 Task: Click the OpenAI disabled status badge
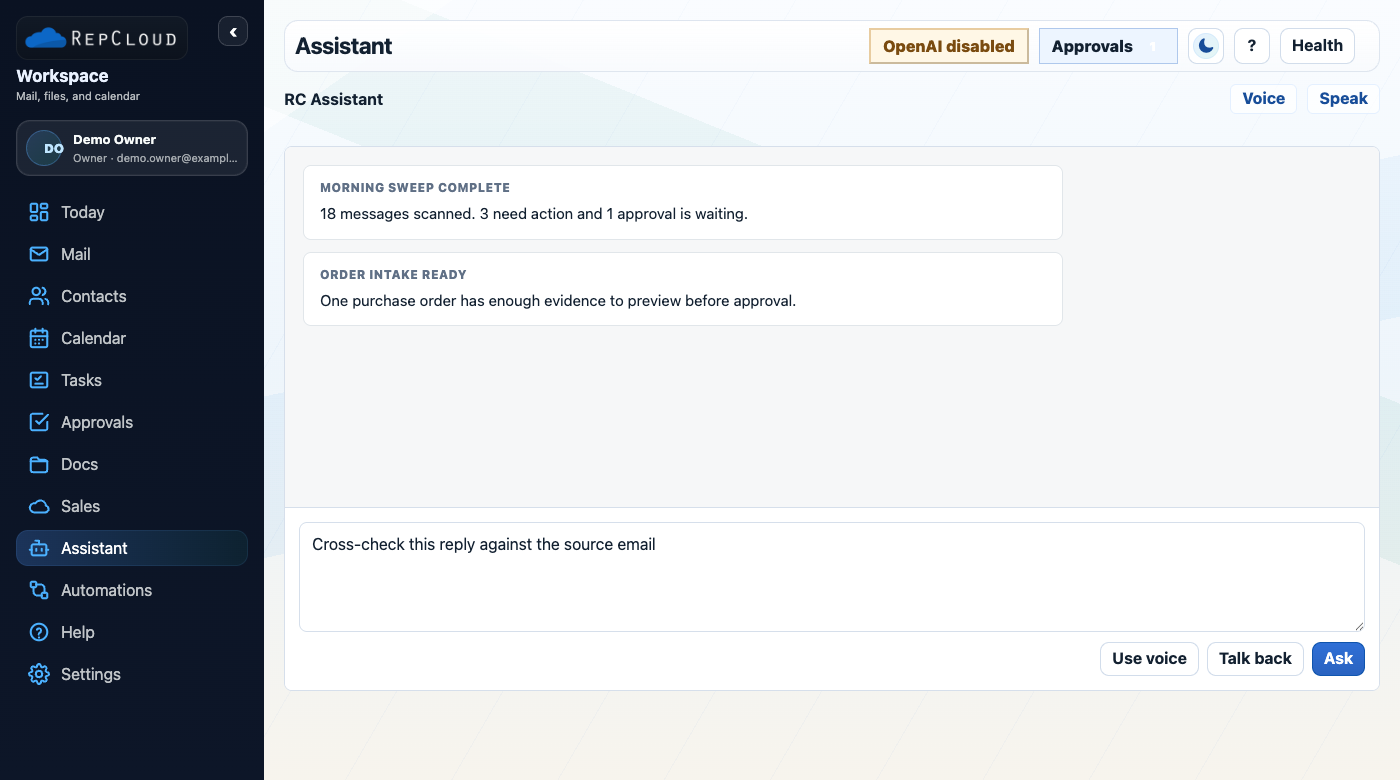949,46
